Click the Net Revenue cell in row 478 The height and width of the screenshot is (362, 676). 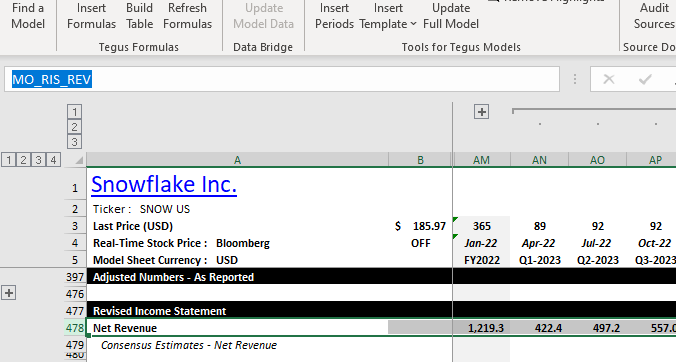click(x=237, y=328)
